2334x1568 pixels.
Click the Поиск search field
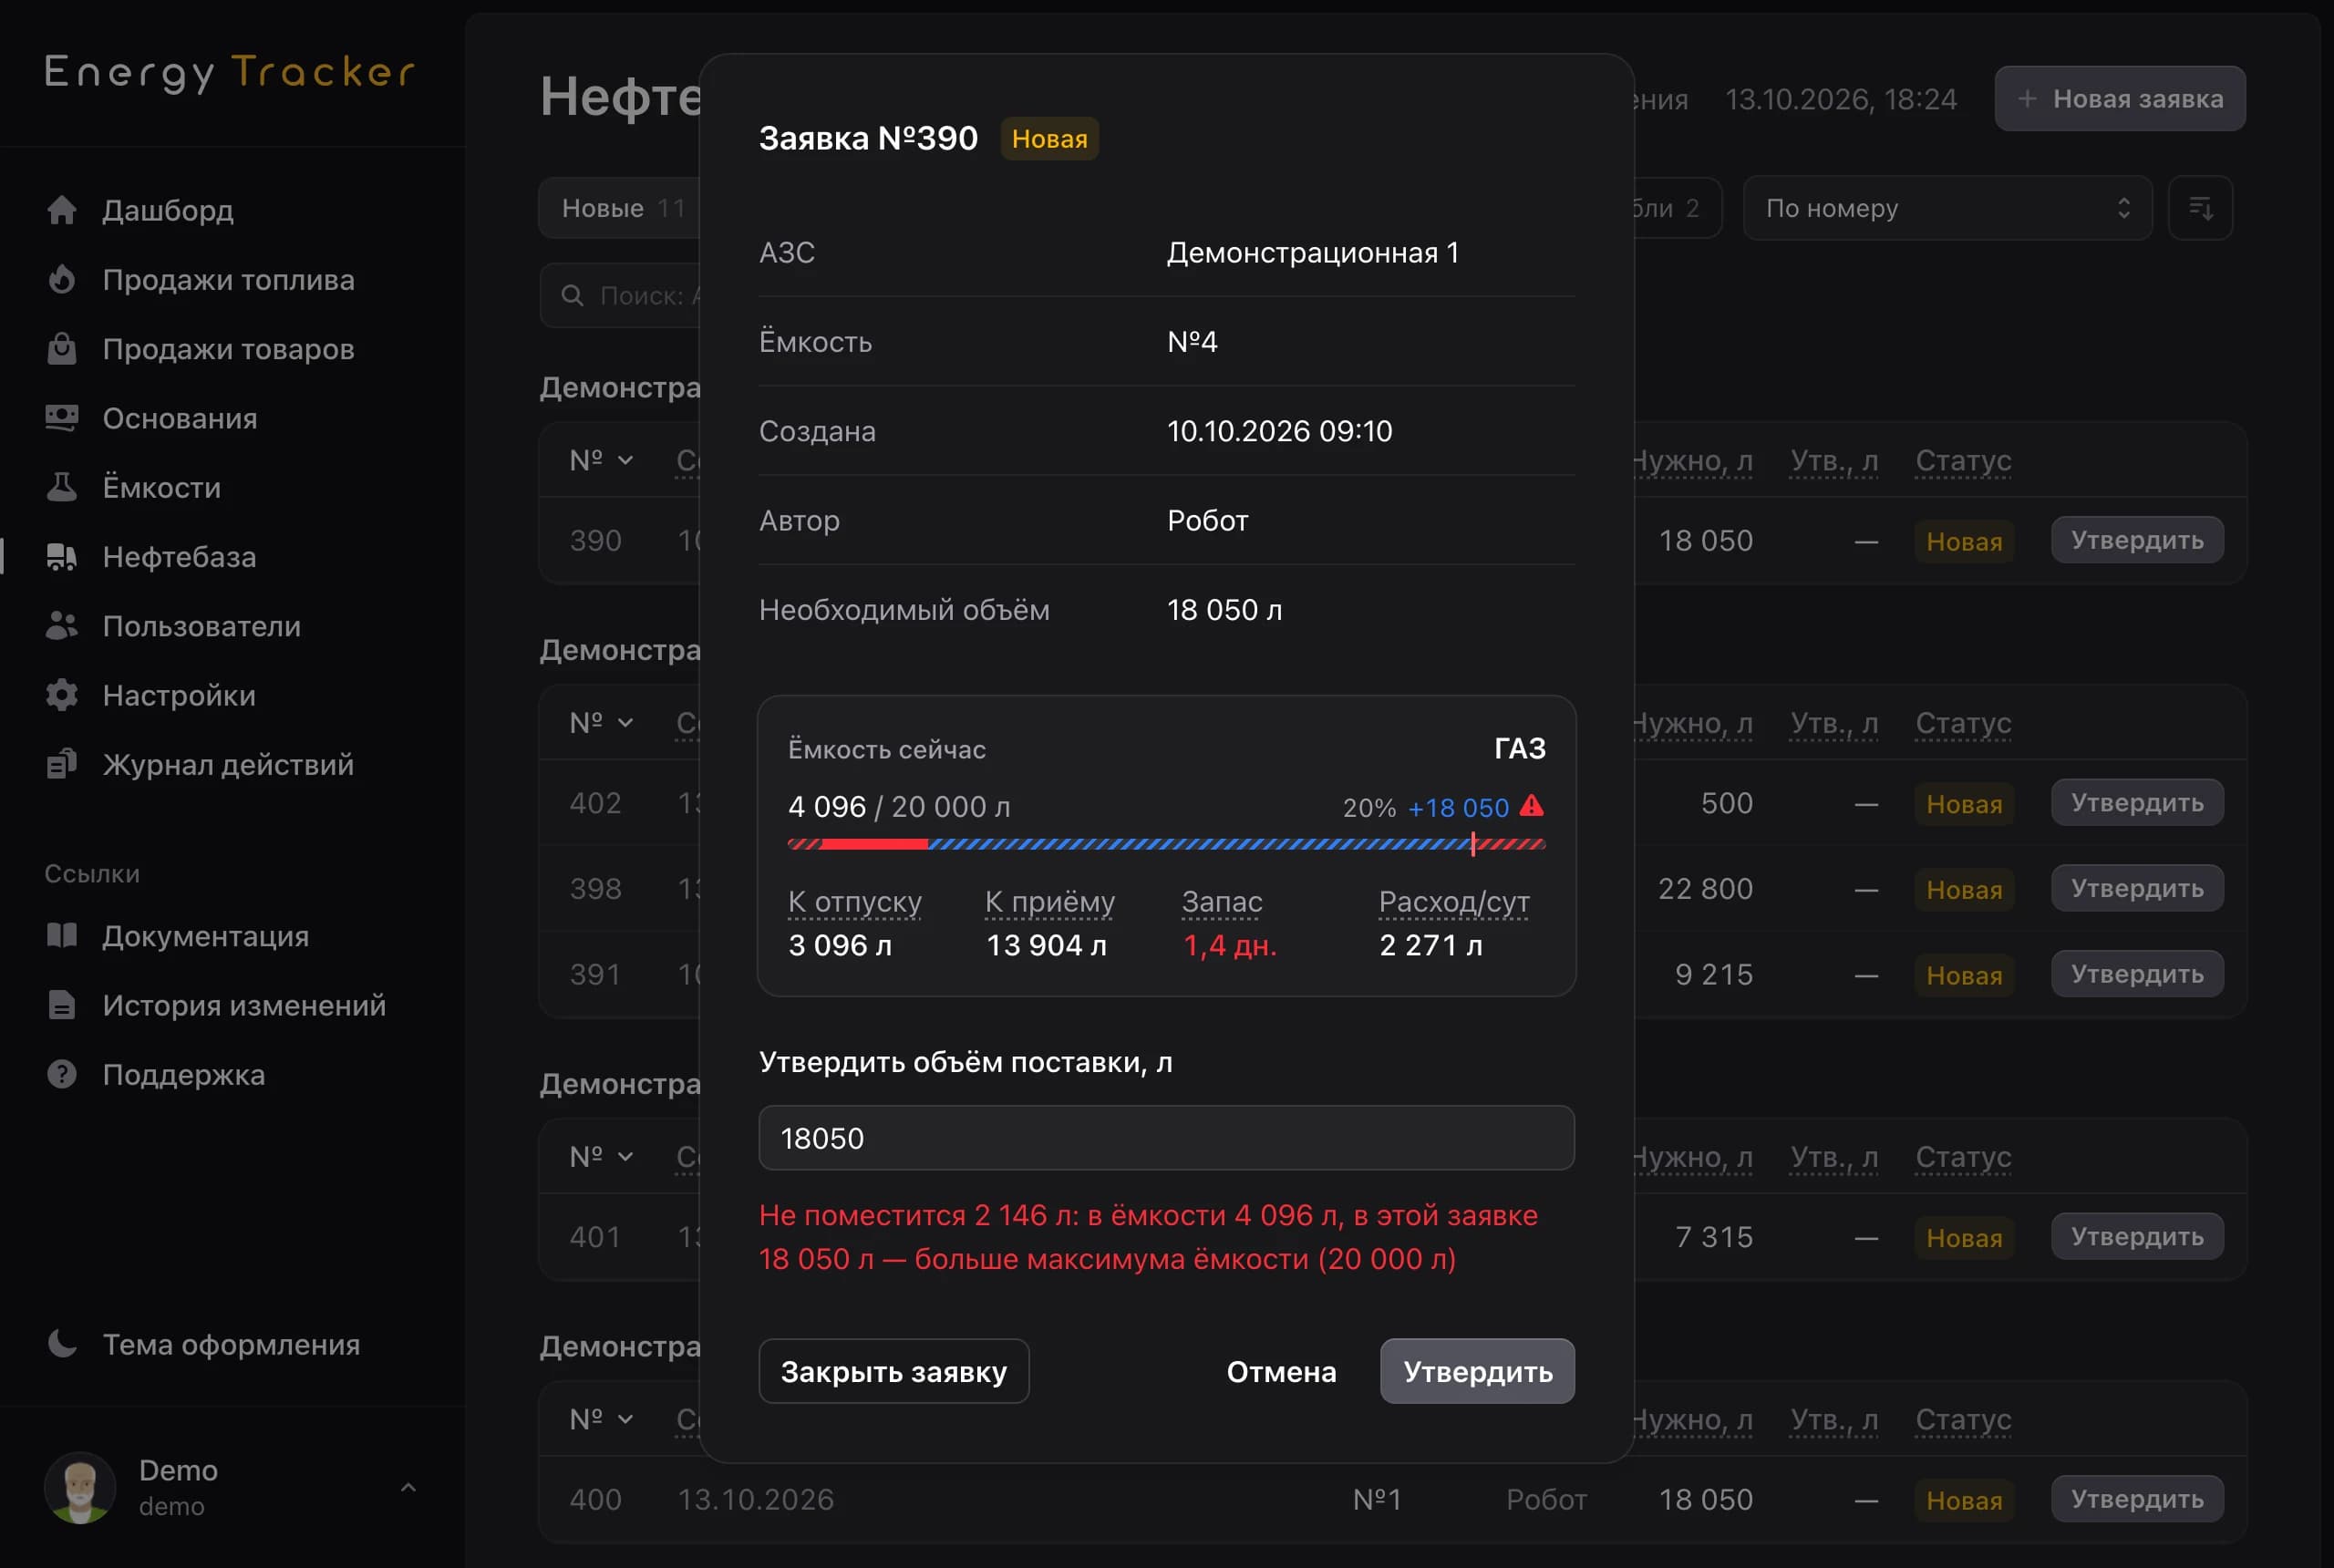(x=620, y=295)
